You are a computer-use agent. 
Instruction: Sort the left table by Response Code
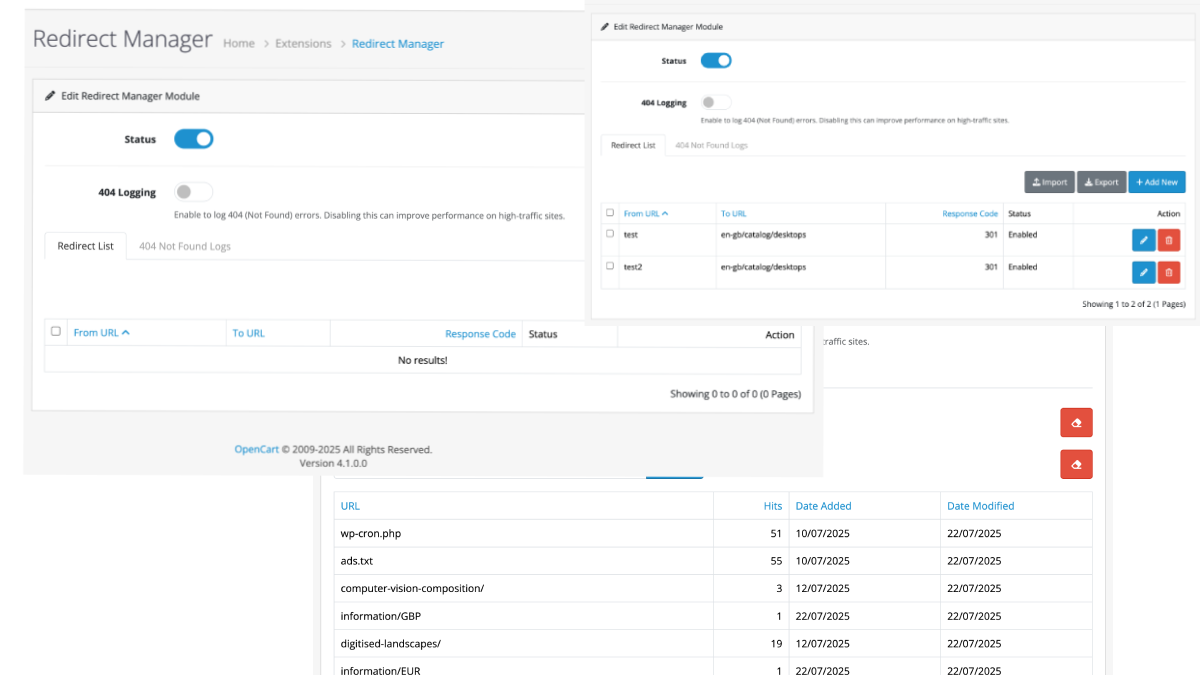pyautogui.click(x=481, y=333)
